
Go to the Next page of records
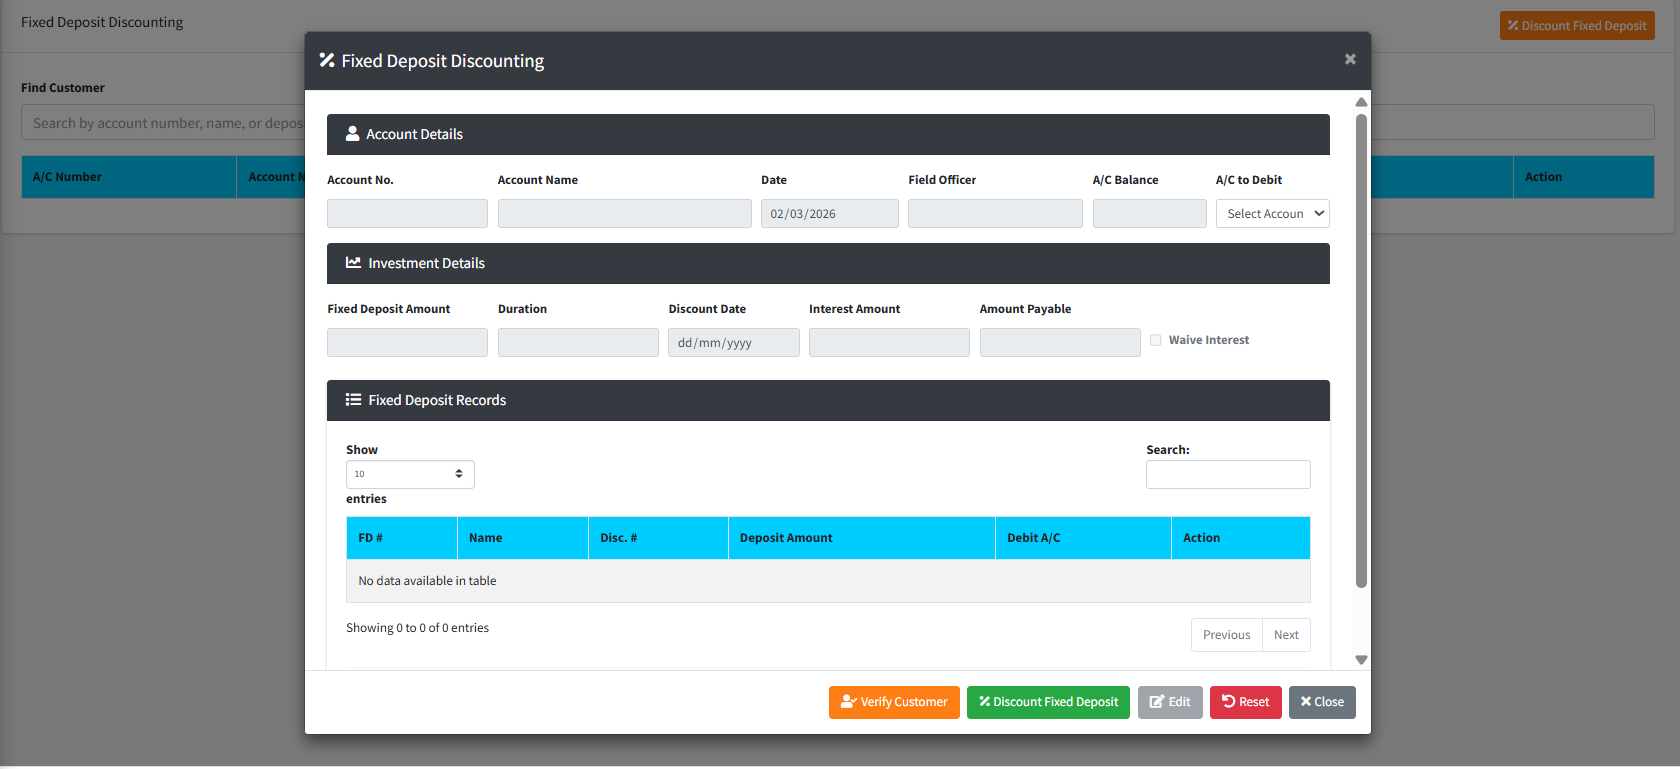pyautogui.click(x=1286, y=635)
